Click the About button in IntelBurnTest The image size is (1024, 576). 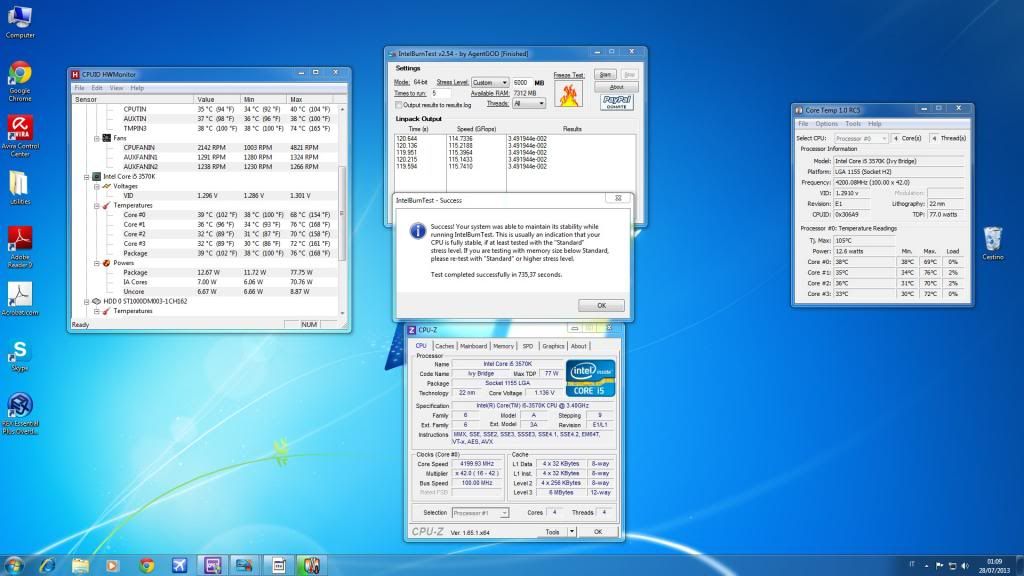tap(616, 87)
